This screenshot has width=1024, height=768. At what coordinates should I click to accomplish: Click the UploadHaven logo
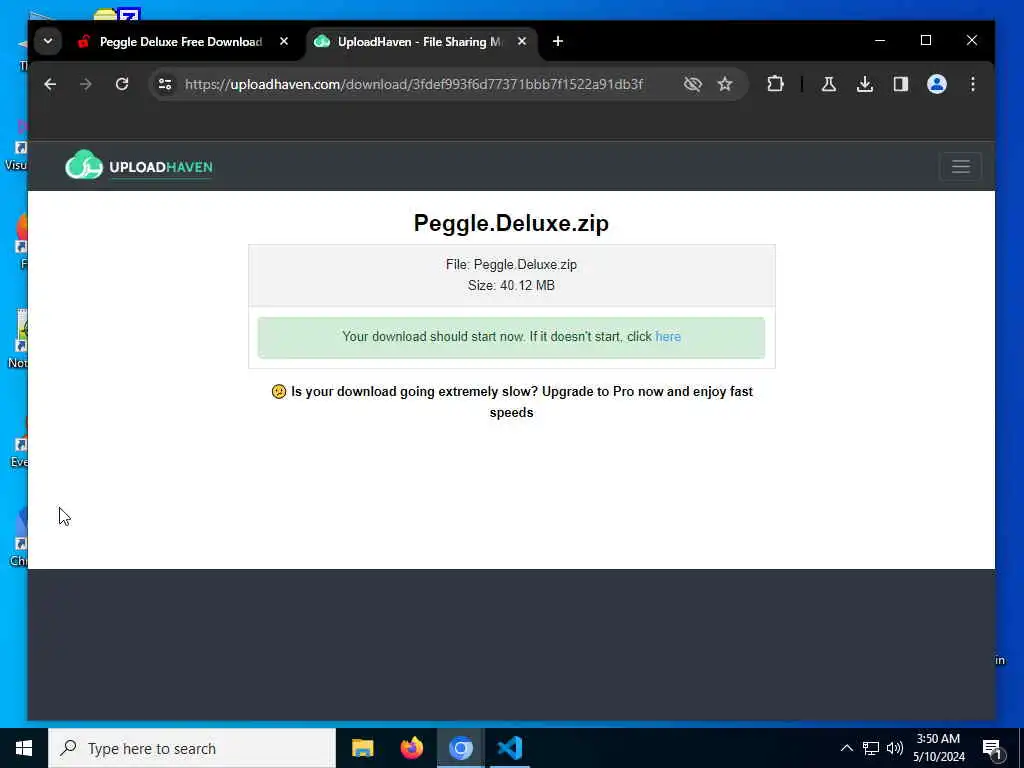coord(139,166)
